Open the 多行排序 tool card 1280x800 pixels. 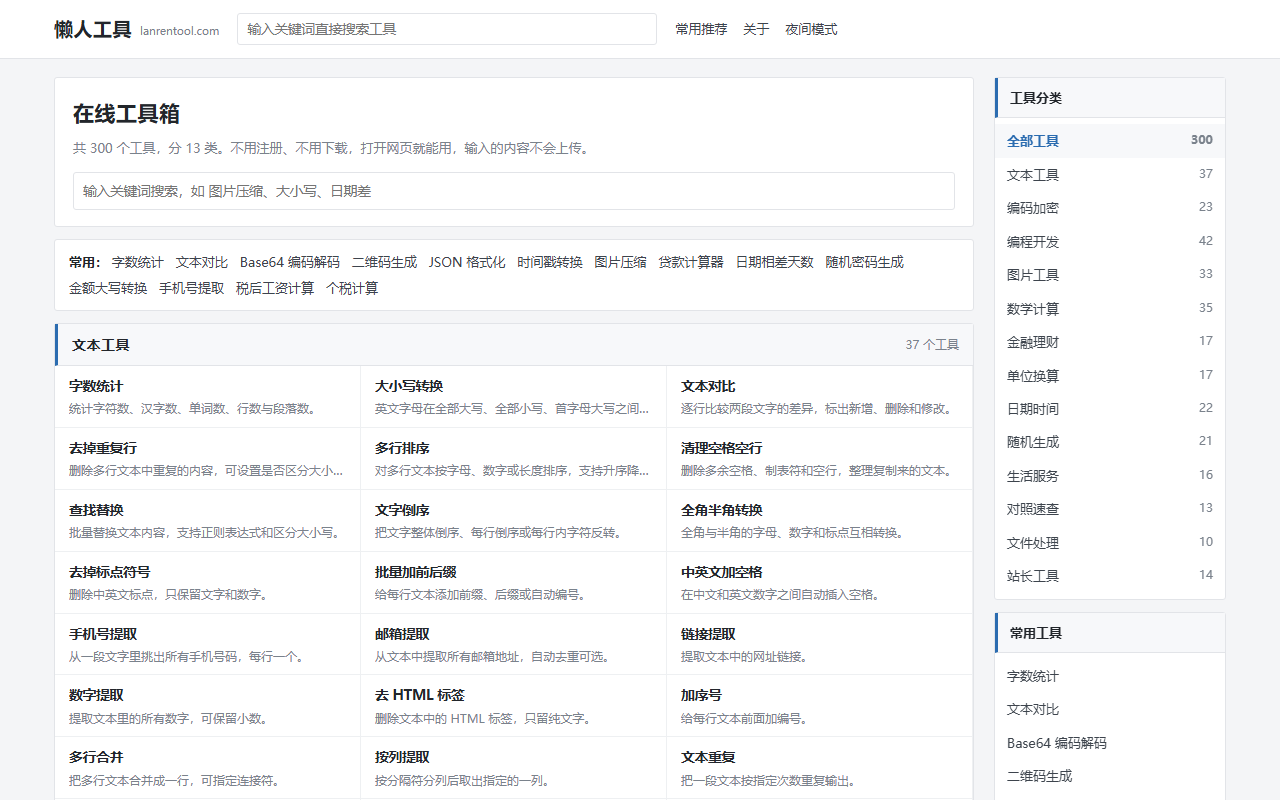513,459
